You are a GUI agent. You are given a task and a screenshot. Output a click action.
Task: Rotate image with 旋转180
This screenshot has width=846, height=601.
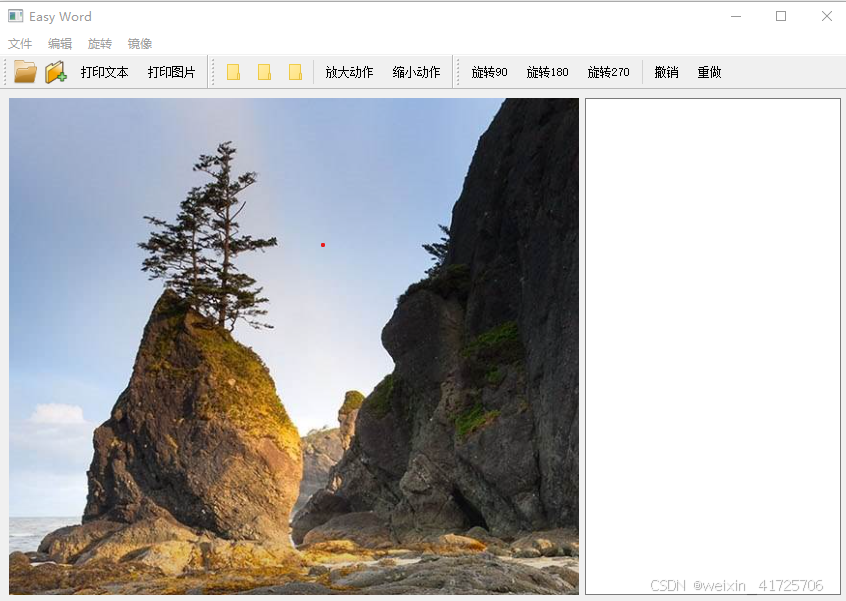[548, 72]
